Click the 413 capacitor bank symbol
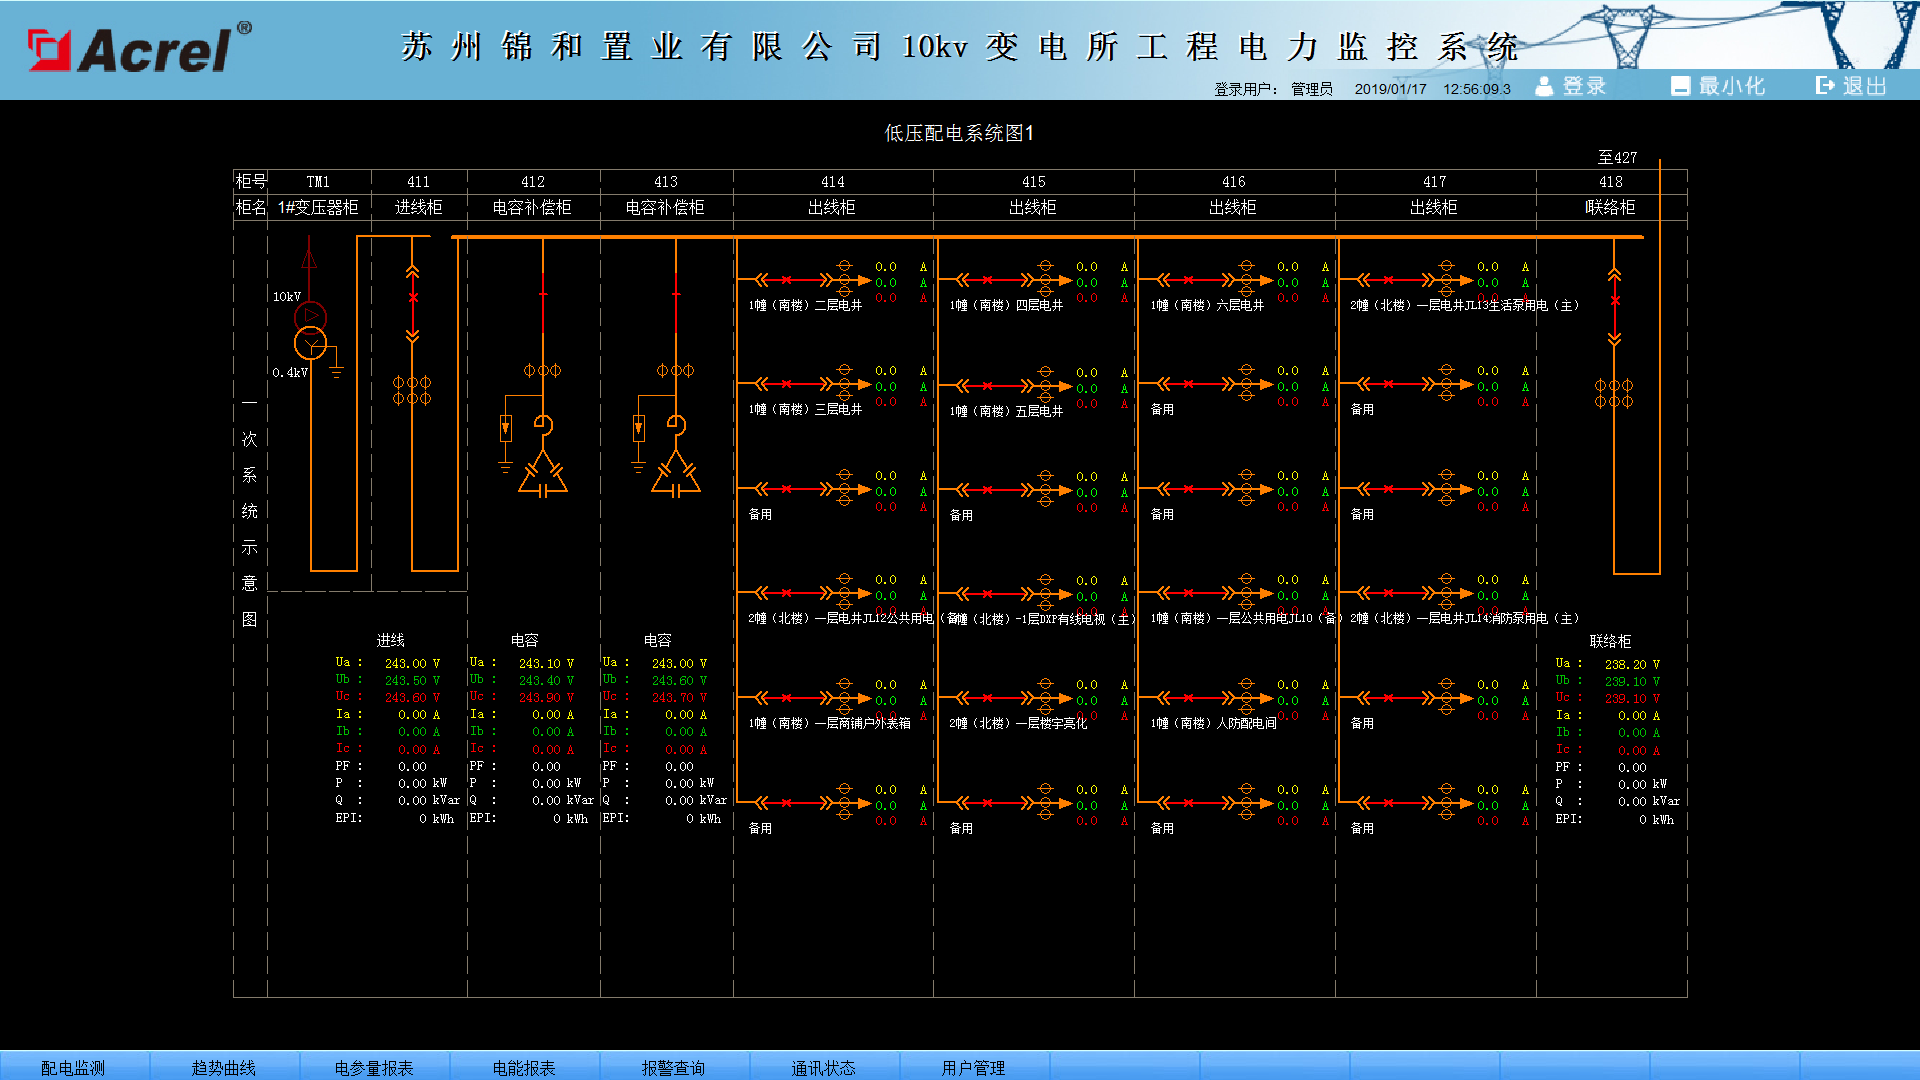 [x=676, y=473]
